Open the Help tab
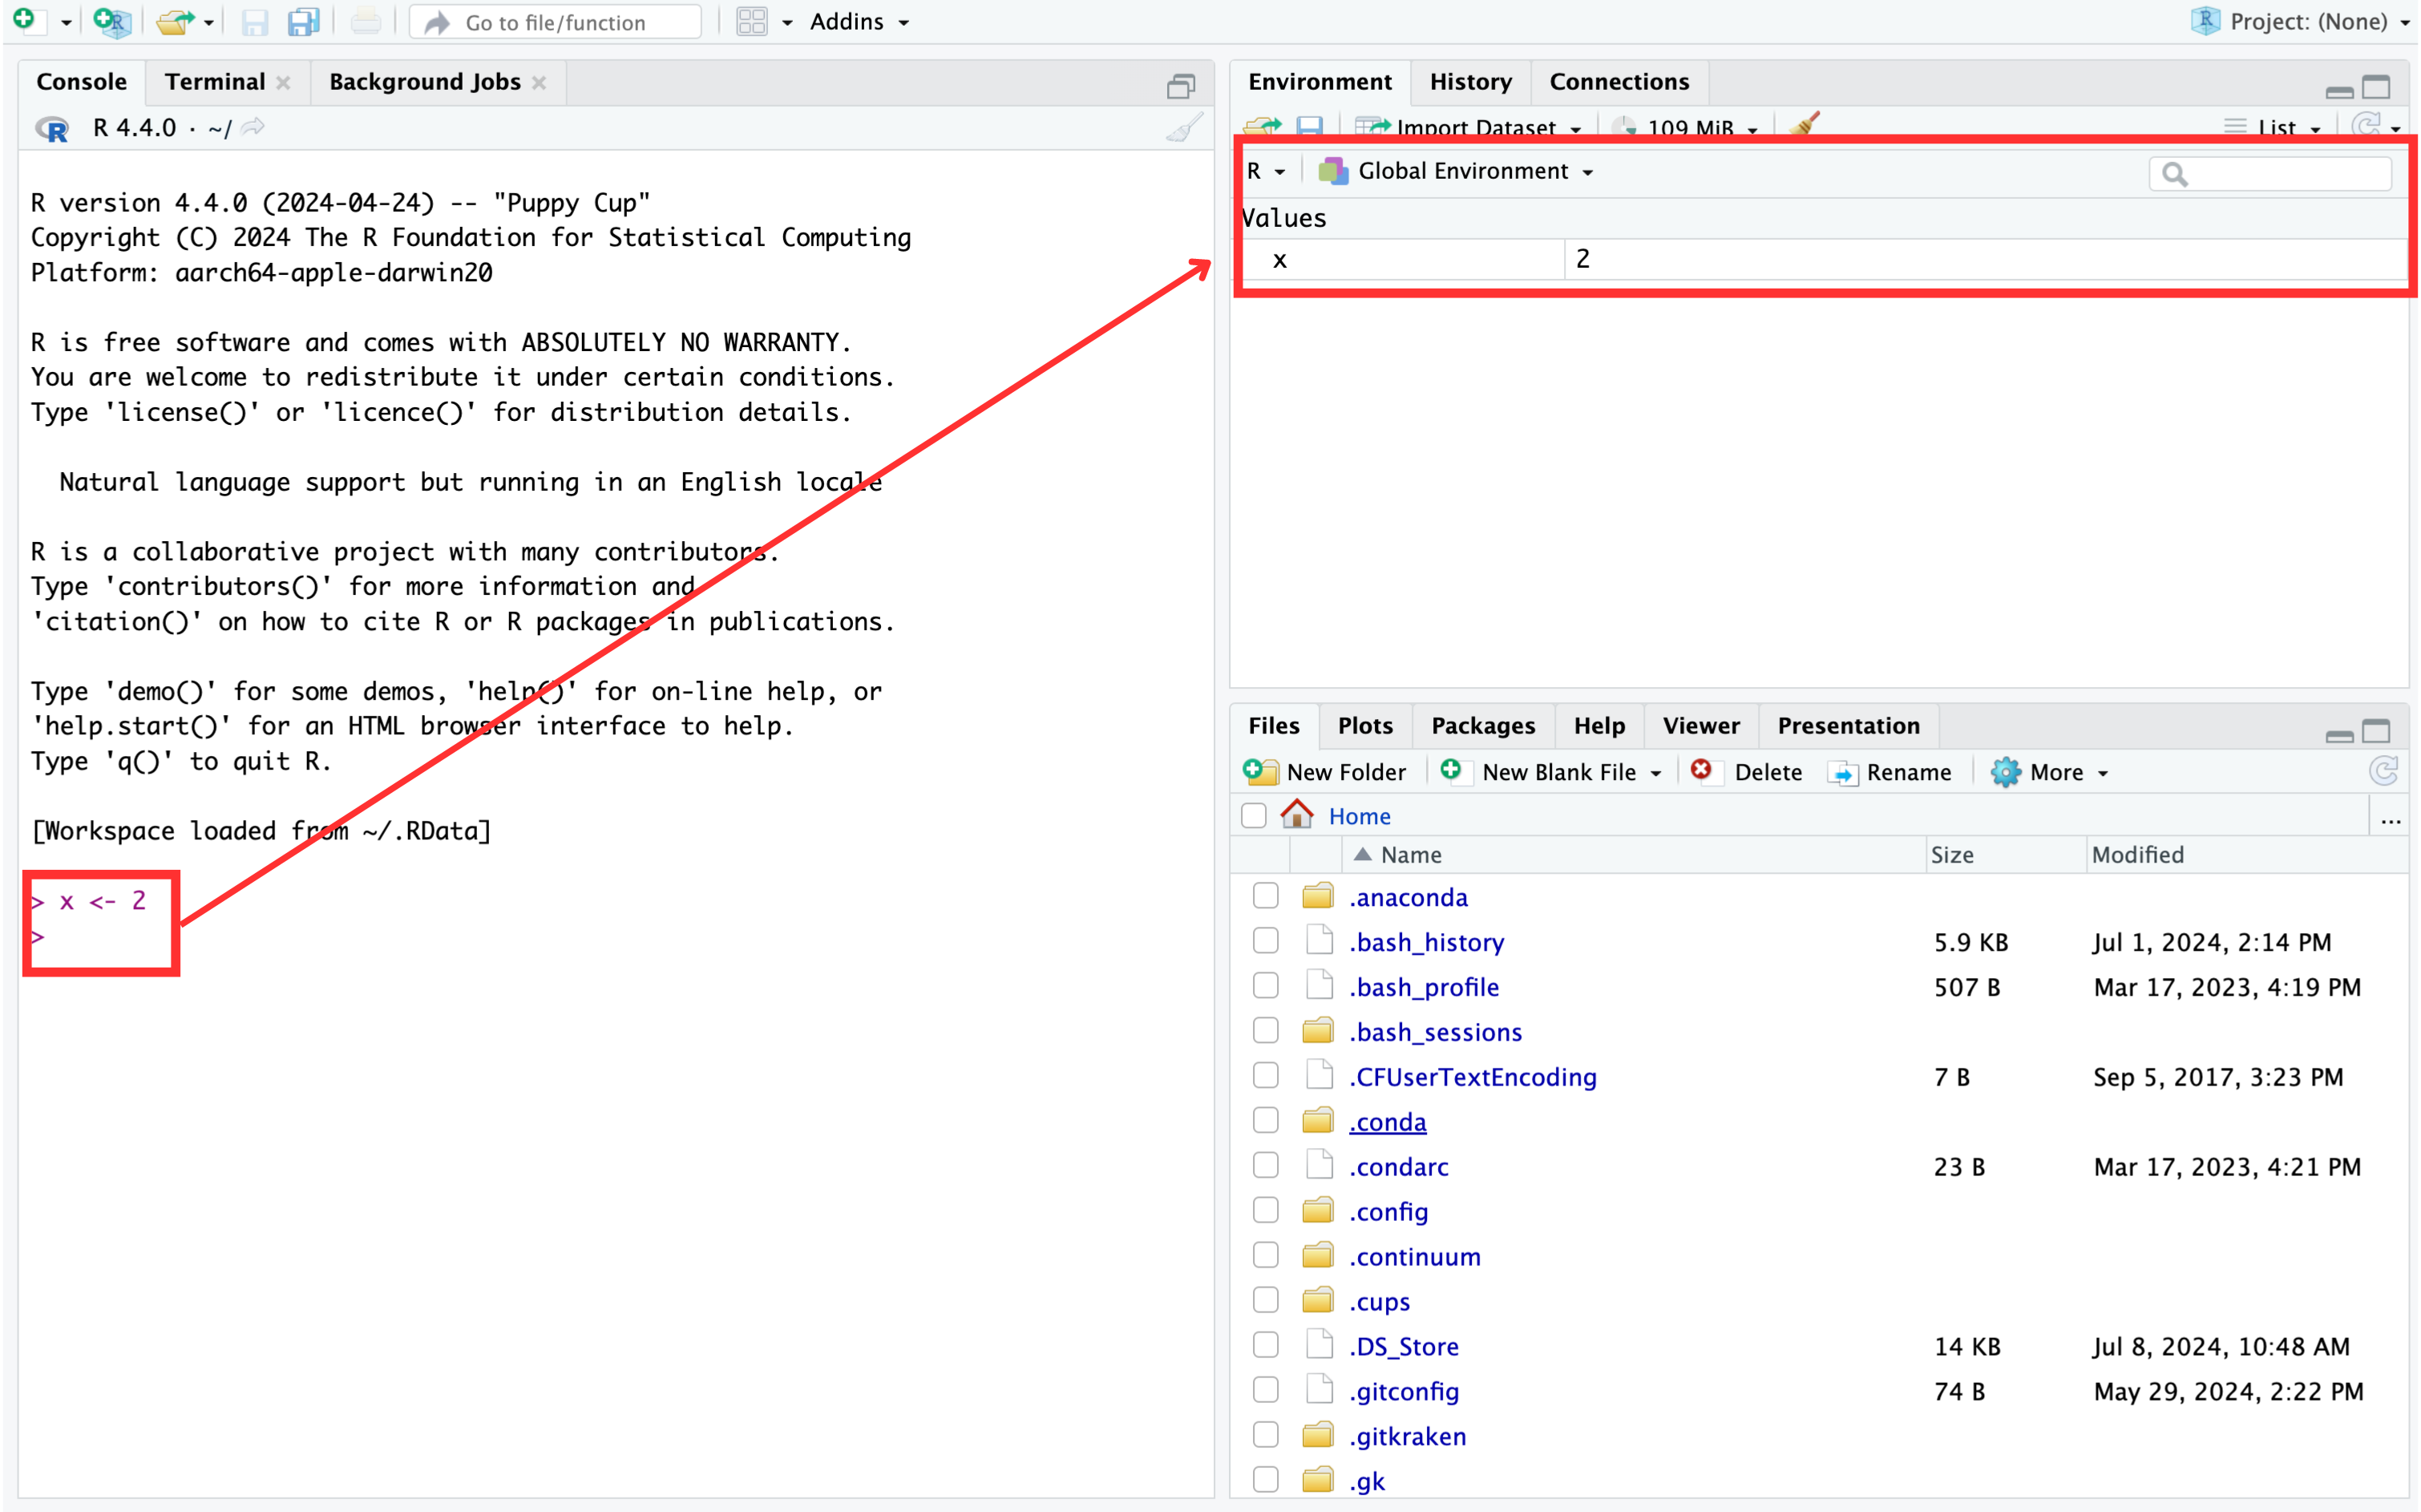The width and height of the screenshot is (2421, 1512). click(1600, 726)
